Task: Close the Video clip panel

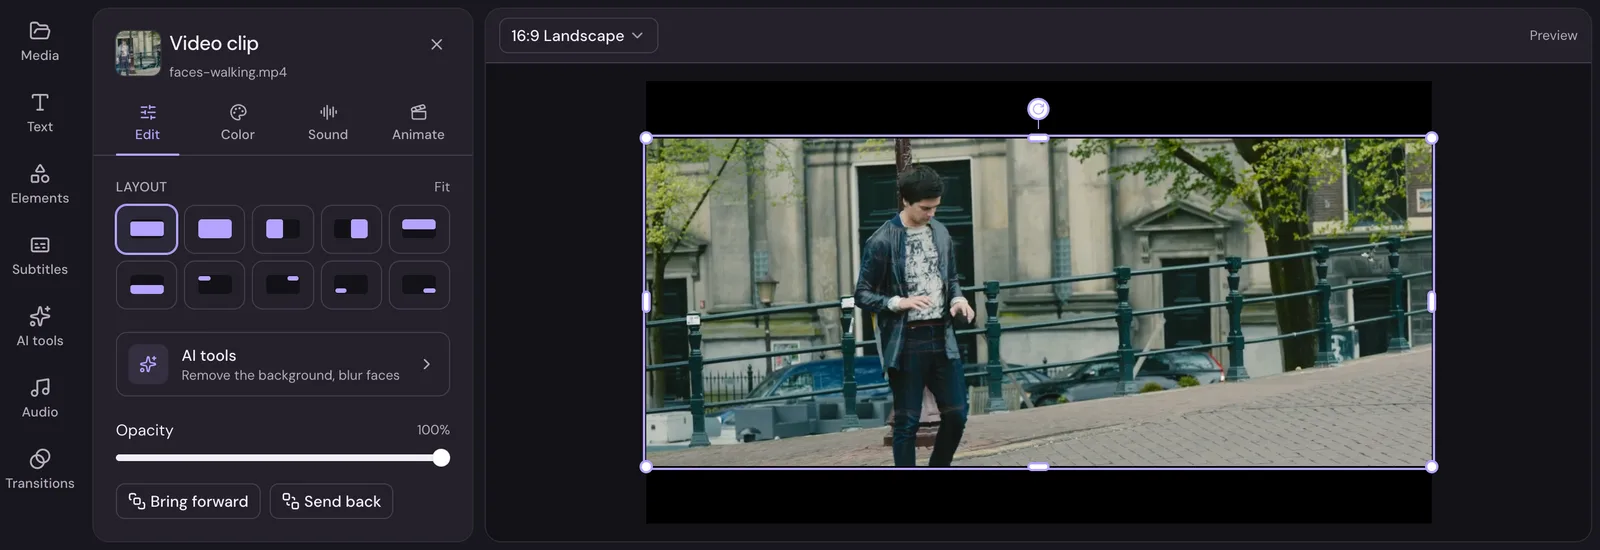Action: pos(436,44)
